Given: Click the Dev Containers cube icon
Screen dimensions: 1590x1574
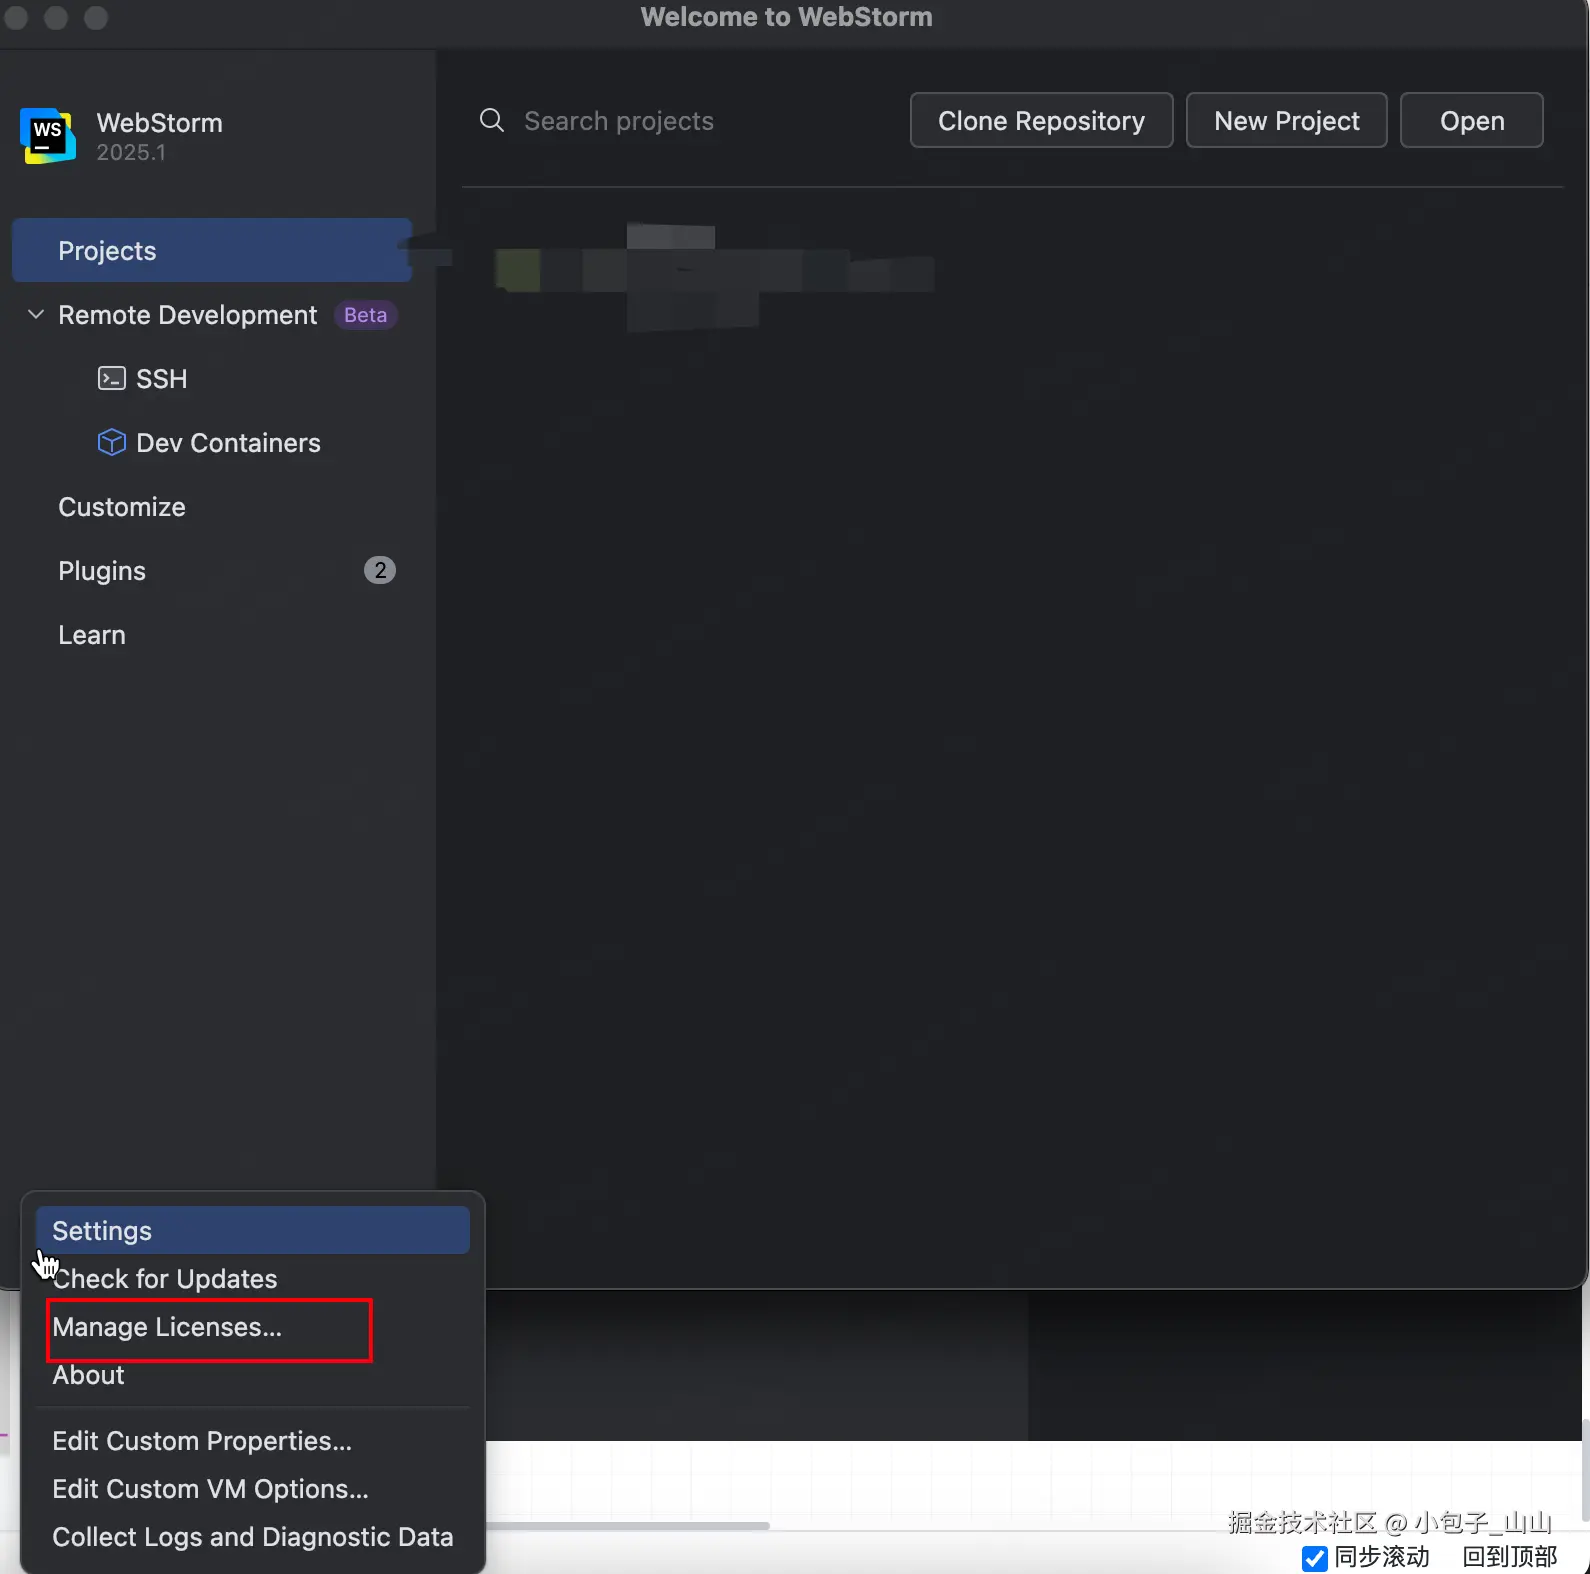Looking at the screenshot, I should [x=111, y=442].
